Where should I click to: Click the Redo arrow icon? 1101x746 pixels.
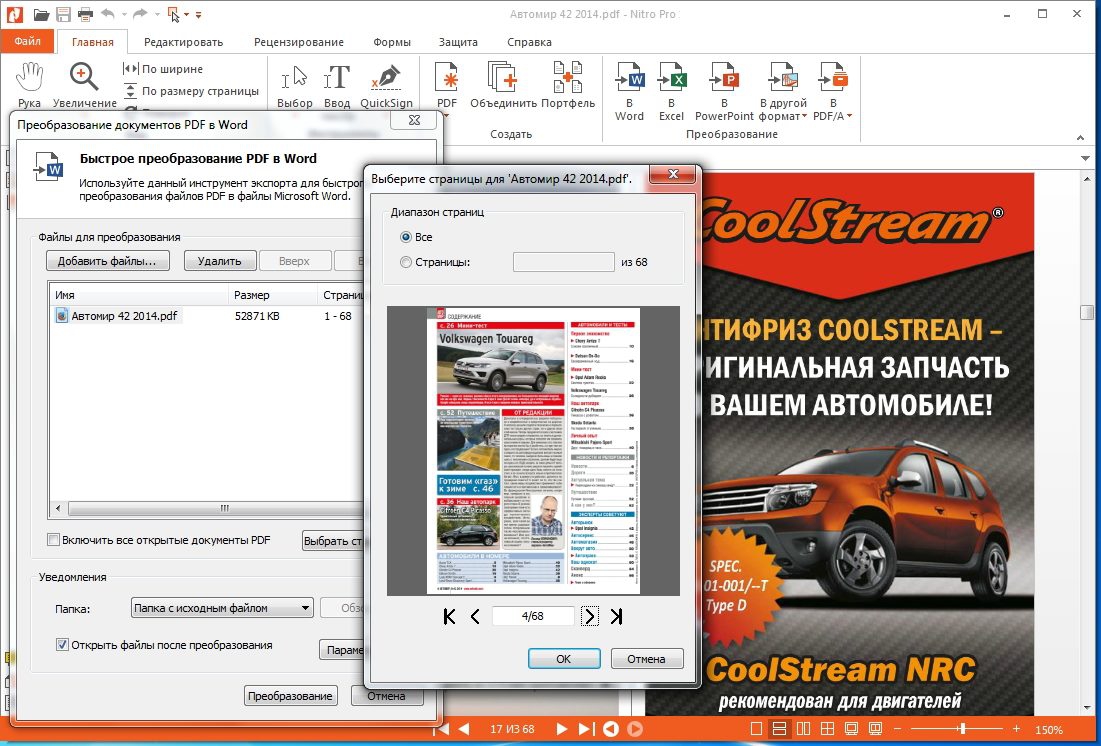139,14
